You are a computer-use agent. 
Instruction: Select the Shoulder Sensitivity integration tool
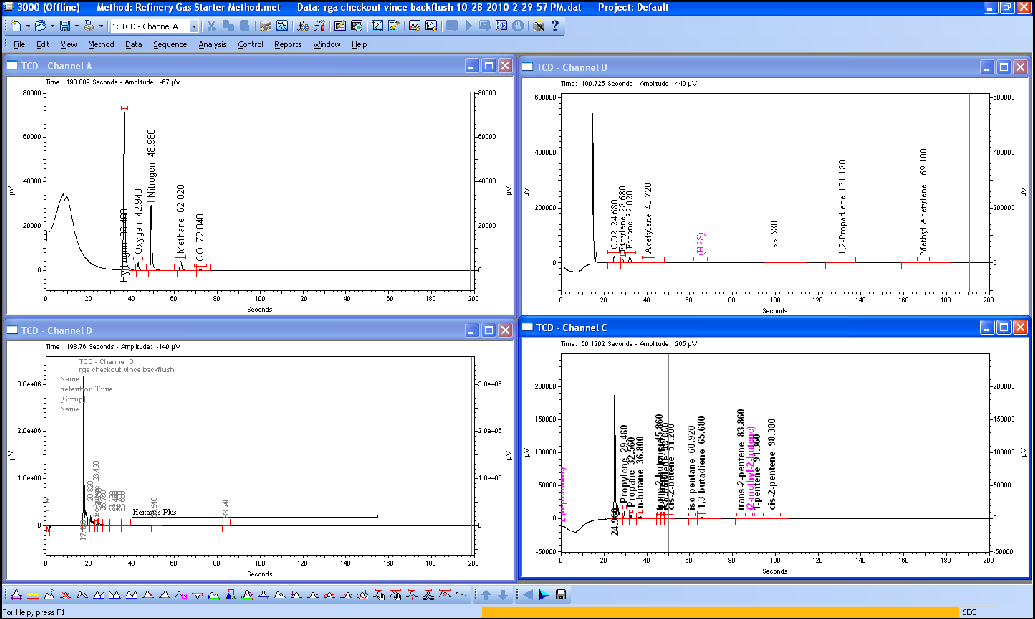(x=50, y=595)
